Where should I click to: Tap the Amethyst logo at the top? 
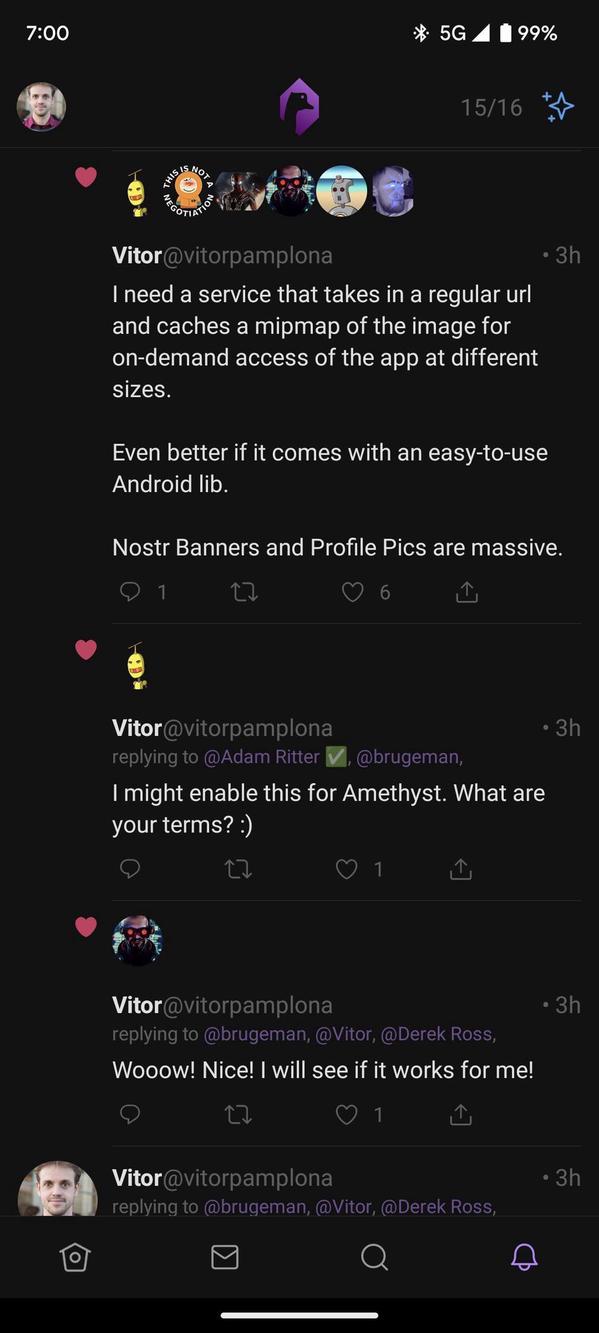coord(299,105)
